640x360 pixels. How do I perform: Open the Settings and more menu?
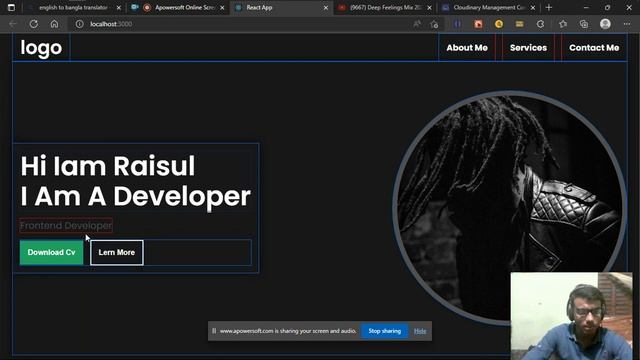627,24
